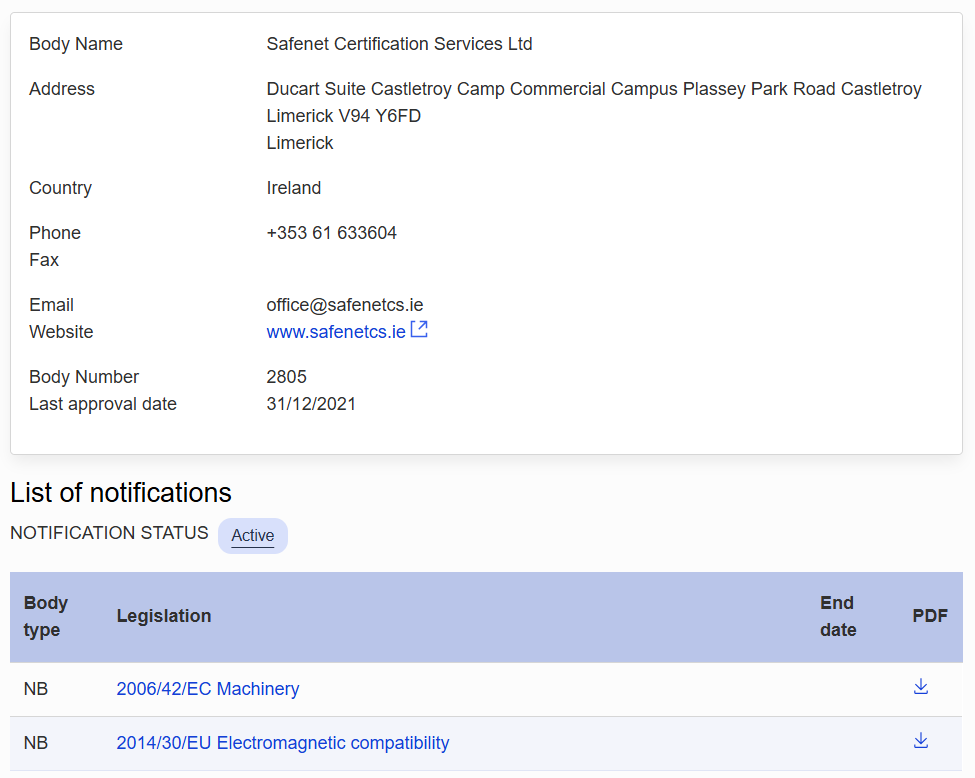
Task: Select the PDF column header
Action: (930, 616)
